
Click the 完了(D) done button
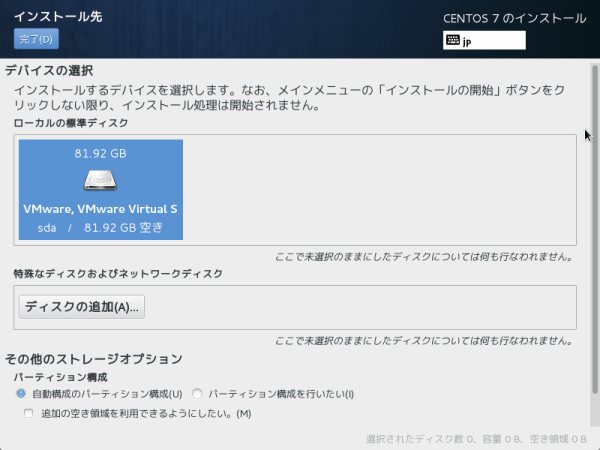point(36,39)
